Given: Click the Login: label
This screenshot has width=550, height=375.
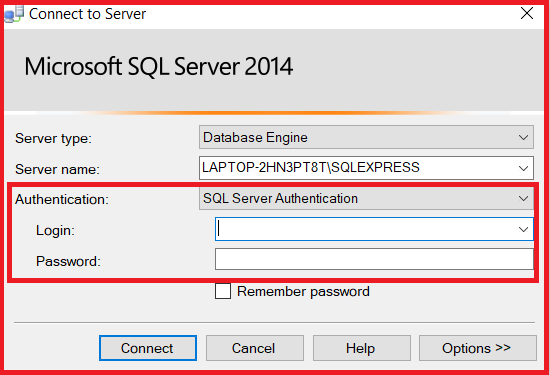Looking at the screenshot, I should pos(55,230).
